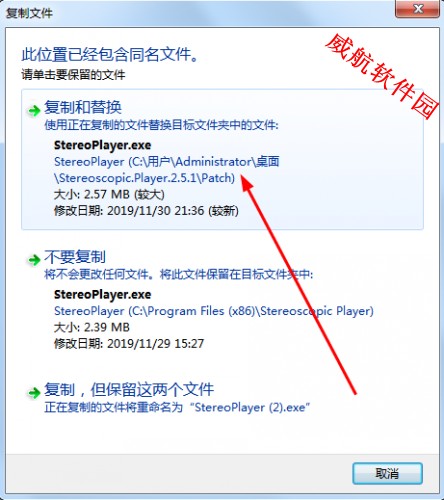The width and height of the screenshot is (444, 500).
Task: Click the StereoPlayer.exe filename under 复制和替换
Action: tap(103, 145)
